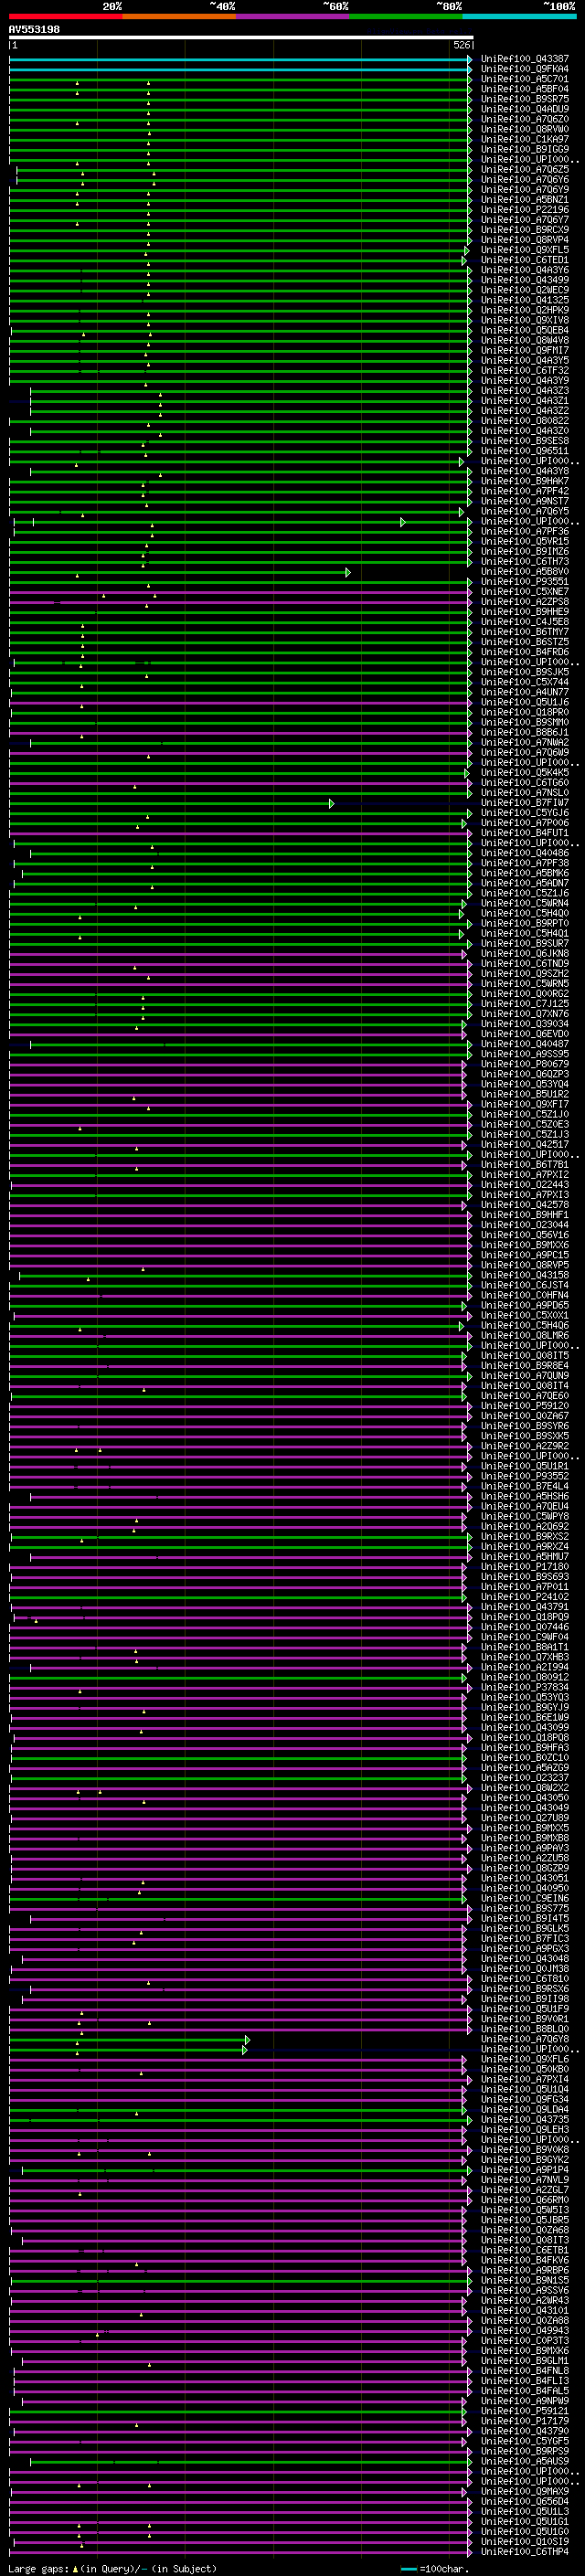Click the UniRef100_A5AUS9 label
This screenshot has height=2576, width=585.
(524, 2461)
